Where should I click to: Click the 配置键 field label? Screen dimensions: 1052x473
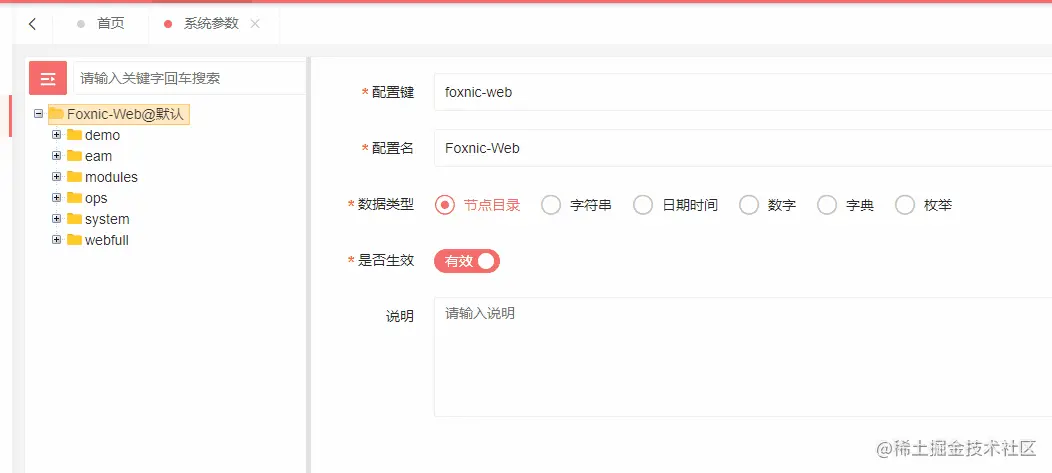[392, 93]
